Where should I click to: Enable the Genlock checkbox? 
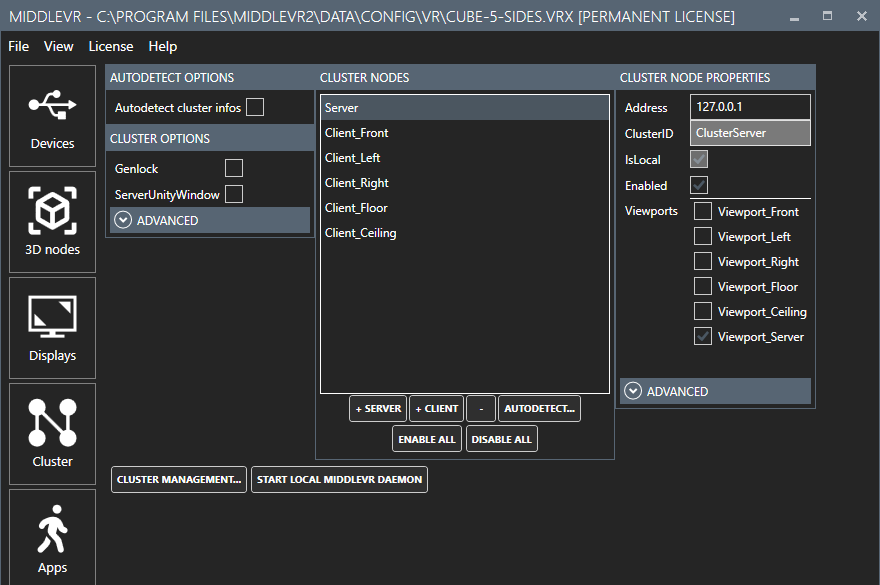(x=233, y=168)
